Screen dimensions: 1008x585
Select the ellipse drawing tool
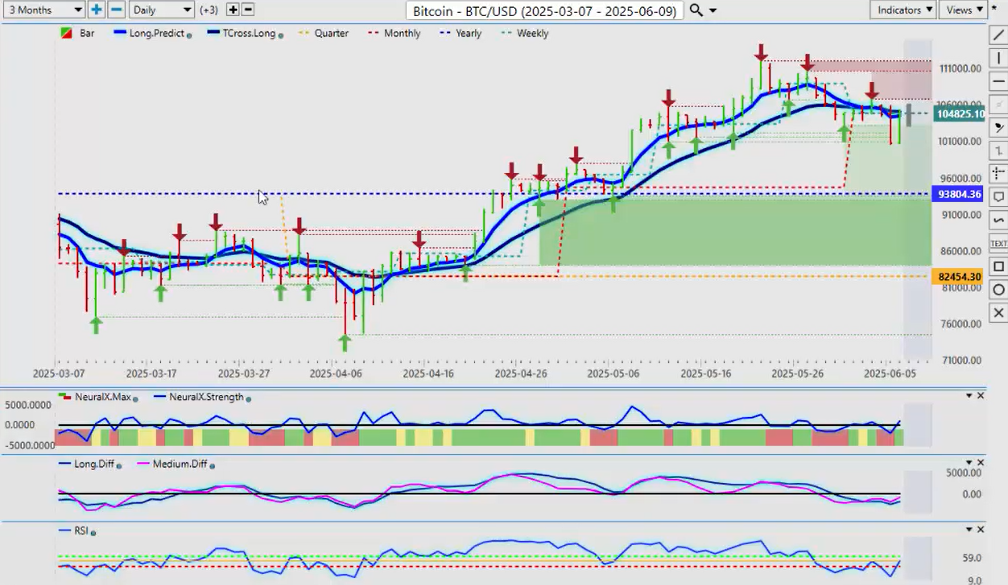(998, 289)
